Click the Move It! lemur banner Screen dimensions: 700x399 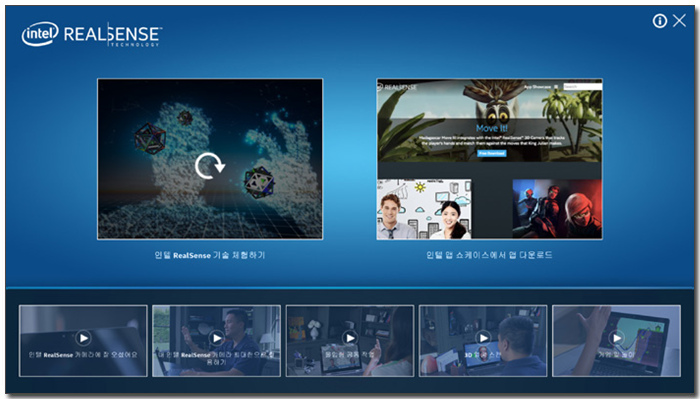[489, 121]
